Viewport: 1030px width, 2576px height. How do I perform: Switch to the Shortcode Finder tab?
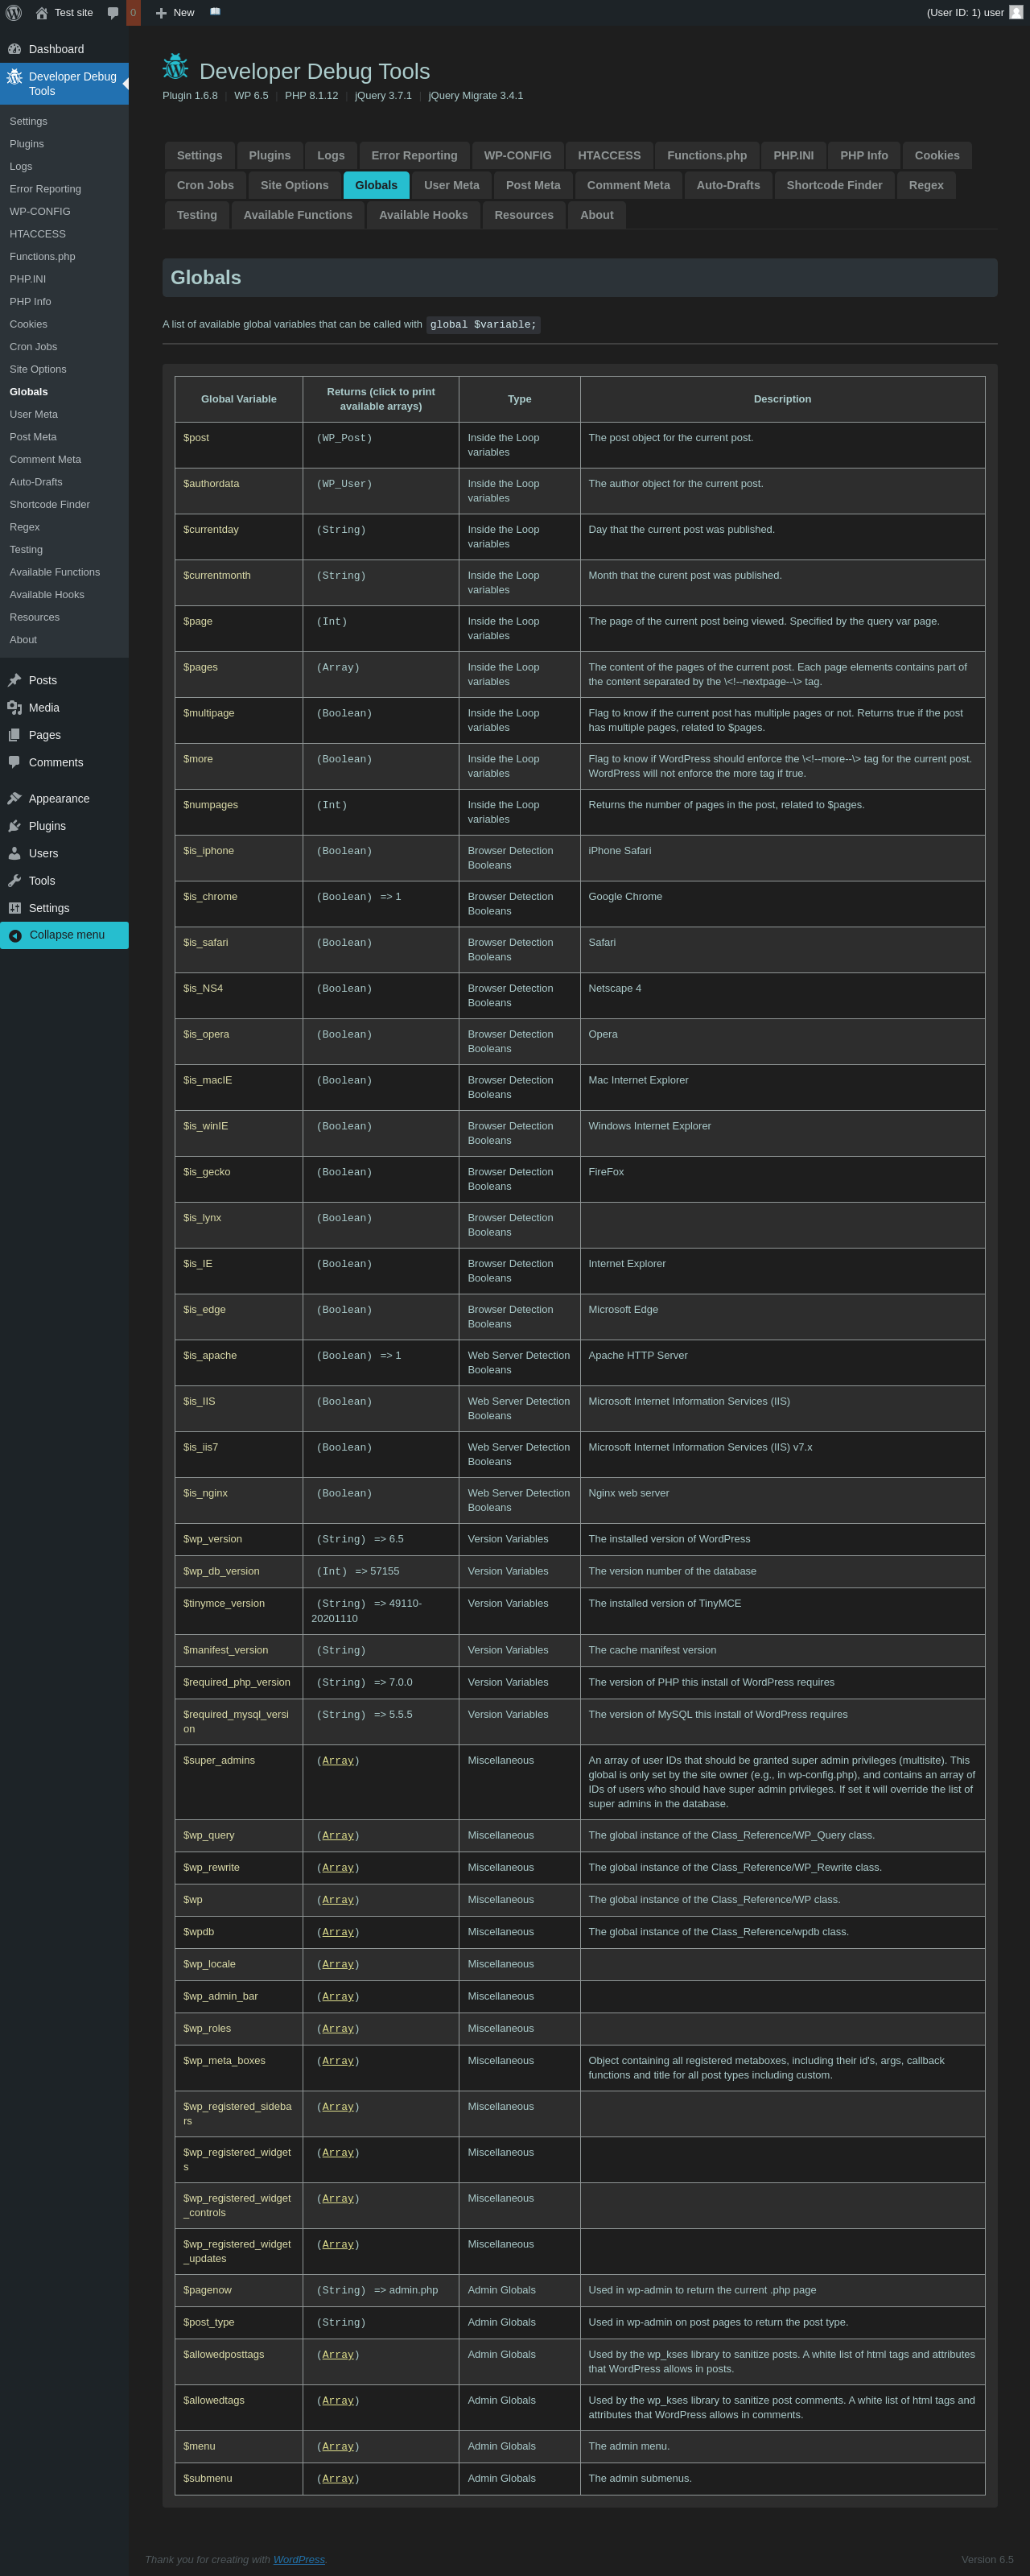pos(834,185)
